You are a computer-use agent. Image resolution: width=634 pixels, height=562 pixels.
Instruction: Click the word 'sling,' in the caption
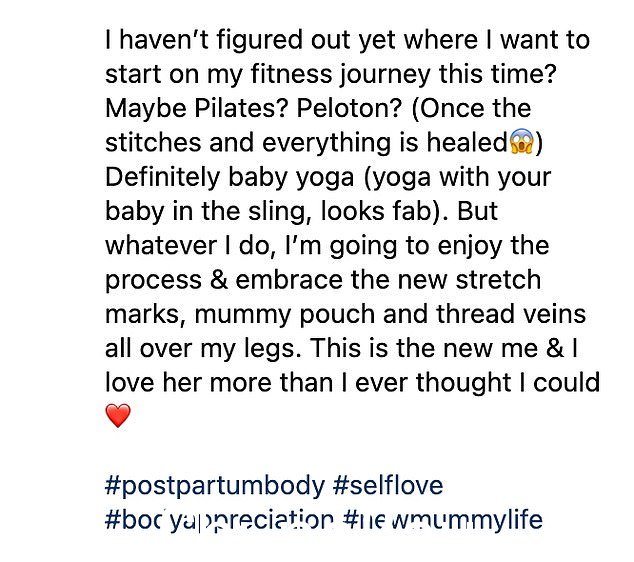[x=280, y=212]
